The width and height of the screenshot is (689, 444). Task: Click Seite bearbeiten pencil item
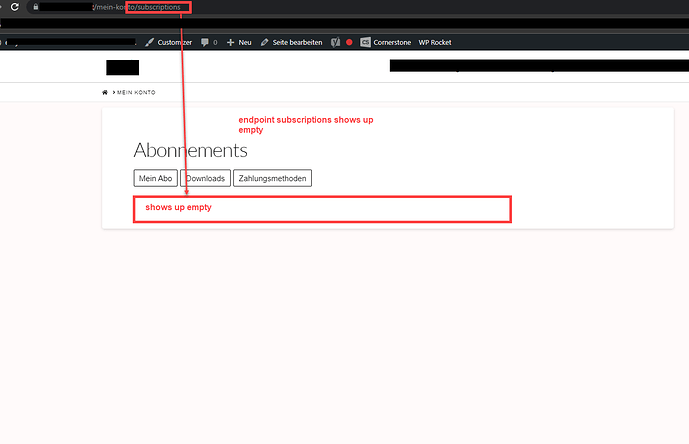pos(292,42)
